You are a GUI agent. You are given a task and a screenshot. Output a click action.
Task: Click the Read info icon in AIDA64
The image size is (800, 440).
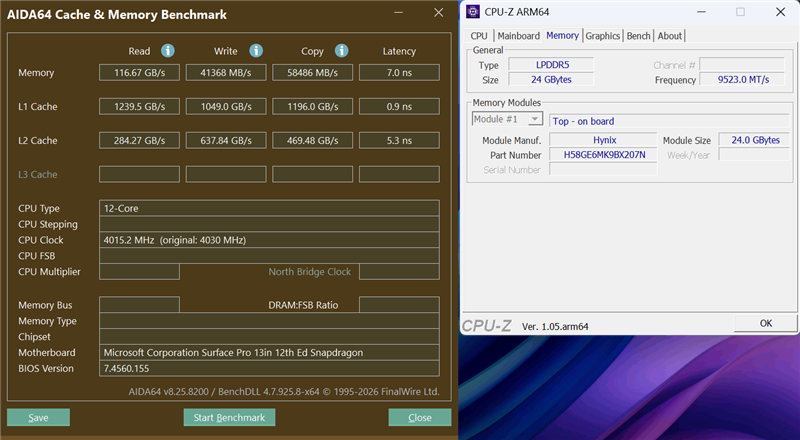pyautogui.click(x=168, y=51)
